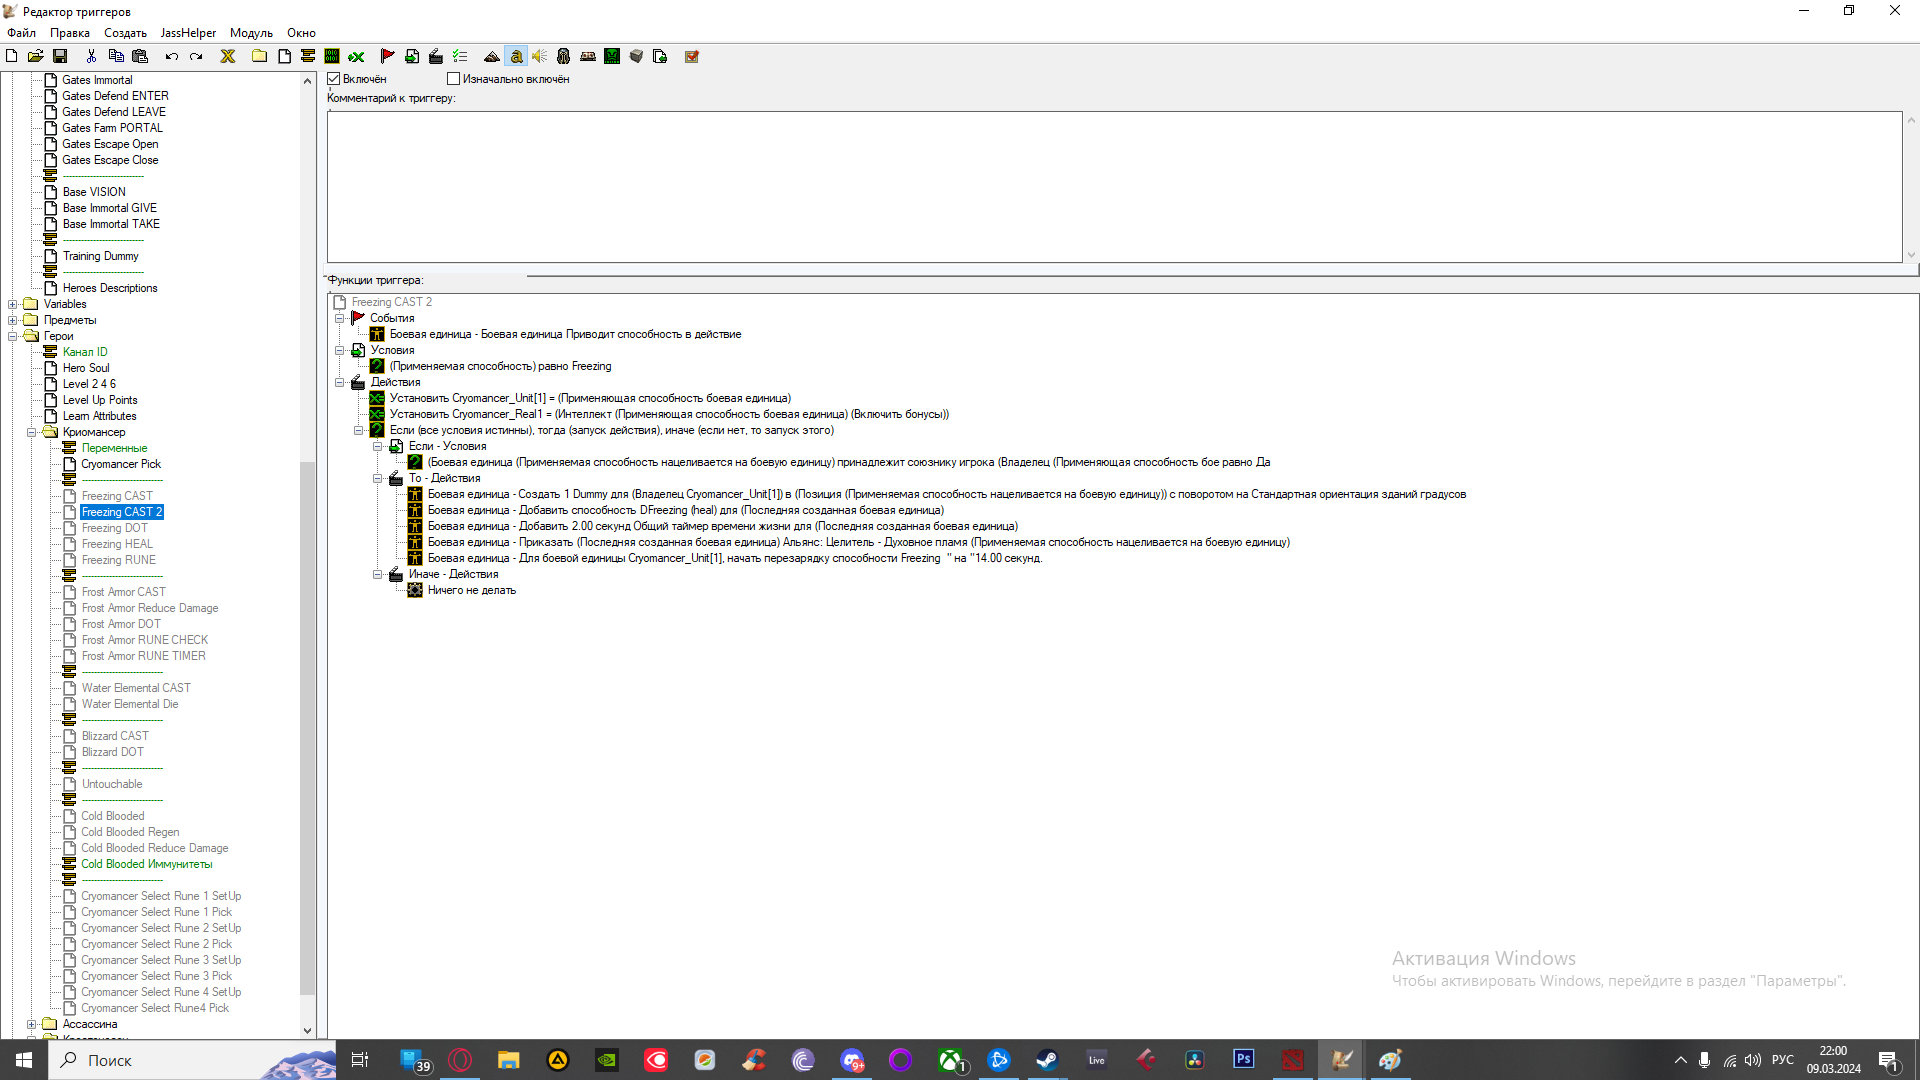
Task: Select the Frost Armor CAST trigger
Action: coord(124,592)
